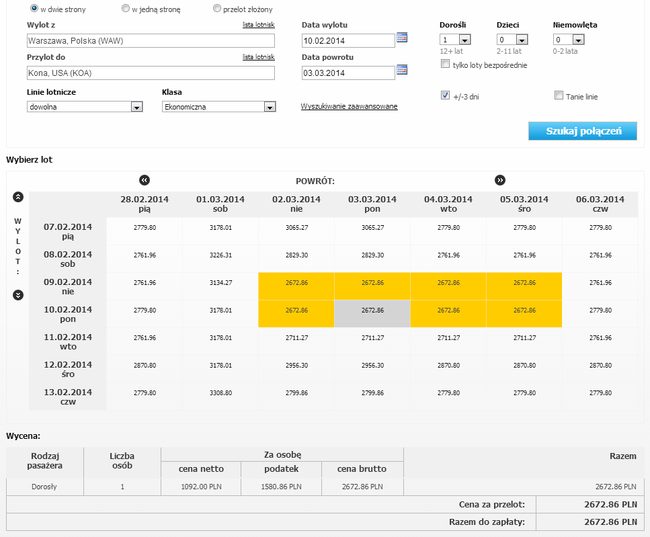Open the Dorośli passenger count dropdown
The height and width of the screenshot is (537, 650).
(455, 40)
